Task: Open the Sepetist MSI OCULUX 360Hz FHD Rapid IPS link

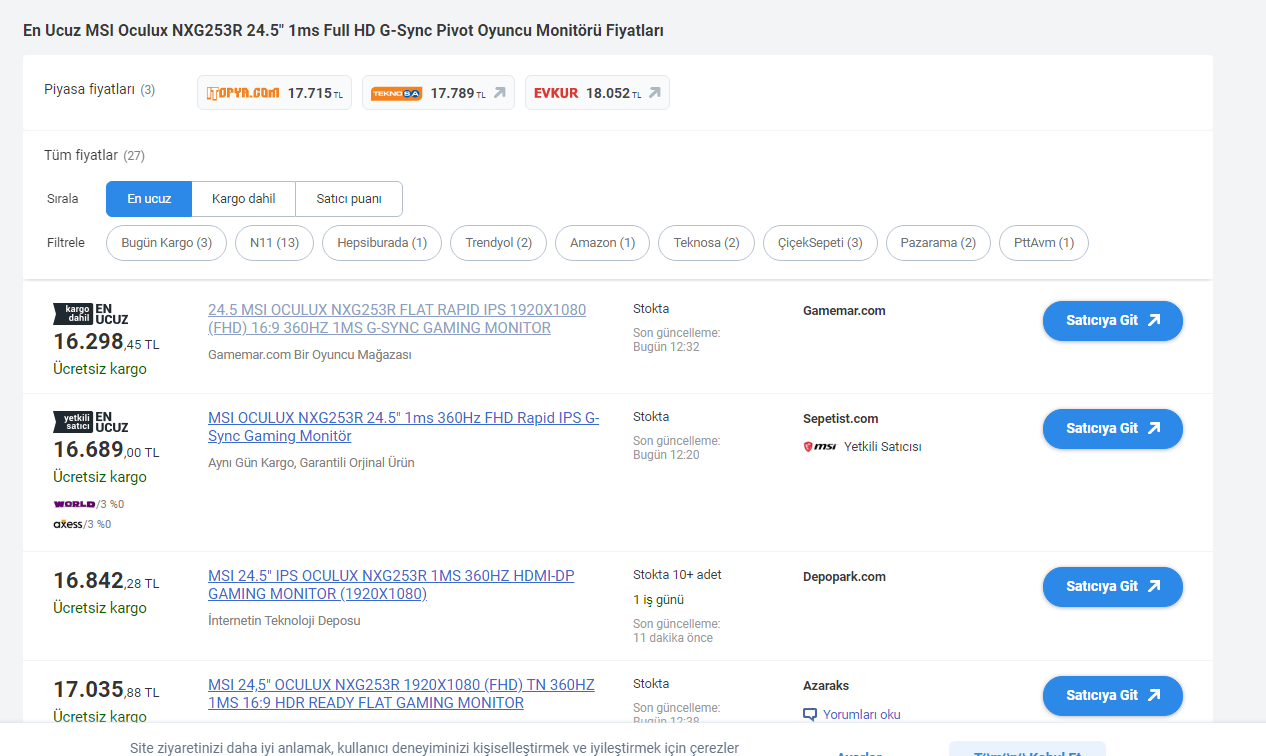Action: tap(404, 427)
